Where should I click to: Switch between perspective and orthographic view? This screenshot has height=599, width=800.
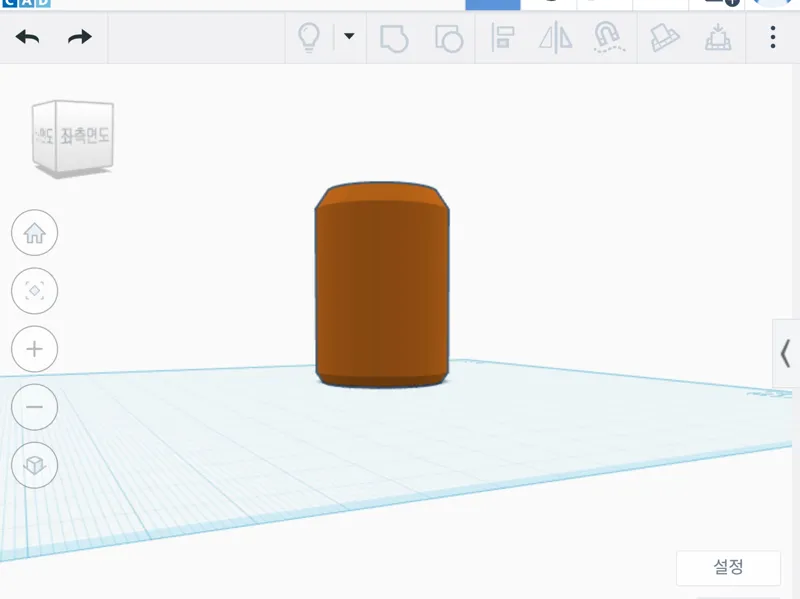(35, 465)
